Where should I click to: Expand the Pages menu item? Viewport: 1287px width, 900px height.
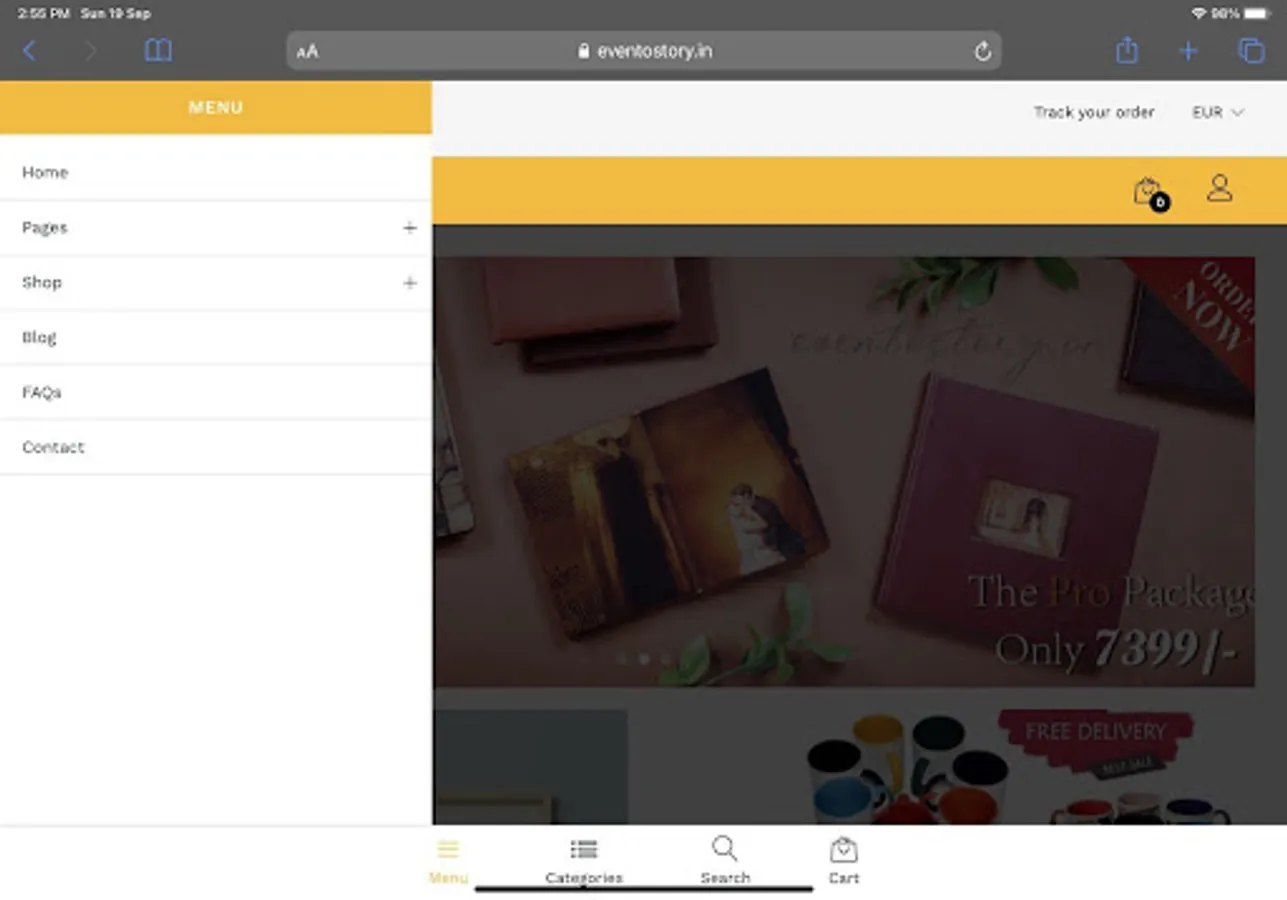409,227
